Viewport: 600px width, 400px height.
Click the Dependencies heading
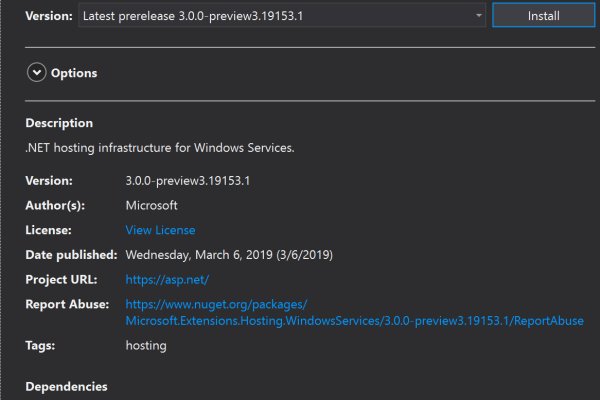[66, 386]
